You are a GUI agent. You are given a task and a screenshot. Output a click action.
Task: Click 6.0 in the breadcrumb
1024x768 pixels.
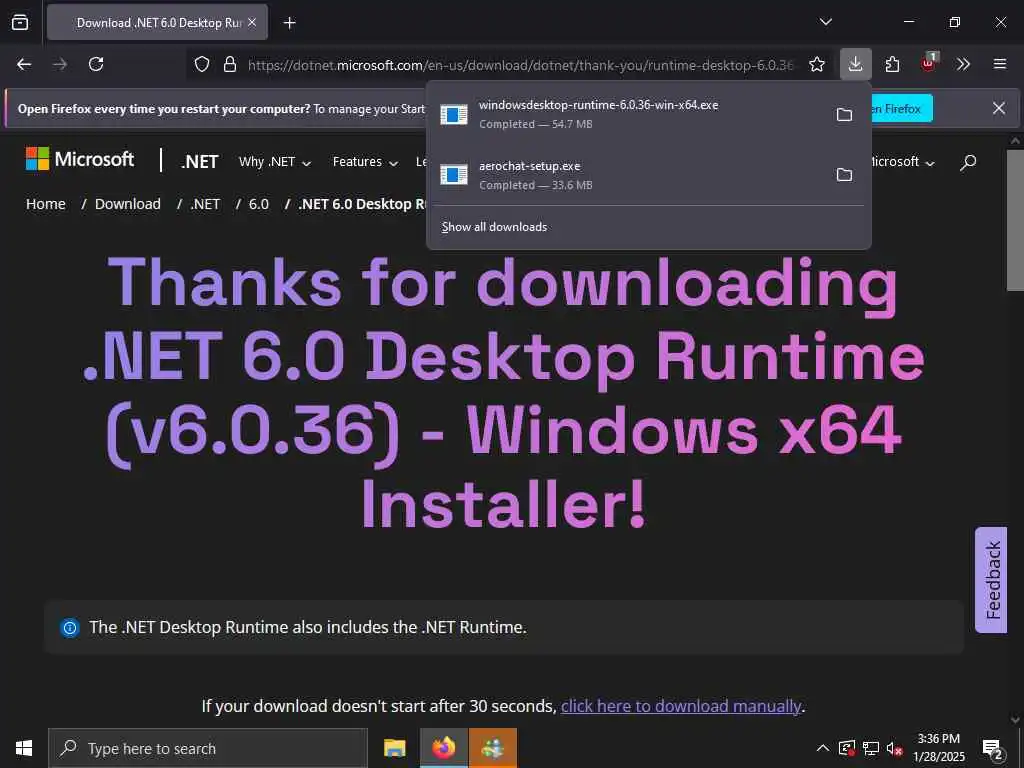[259, 204]
